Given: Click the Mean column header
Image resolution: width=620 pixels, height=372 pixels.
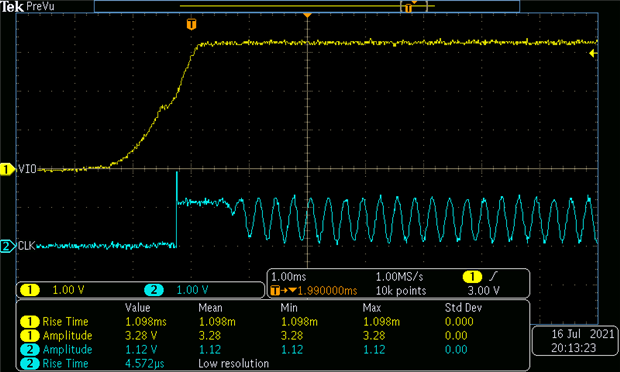Looking at the screenshot, I should coord(210,308).
